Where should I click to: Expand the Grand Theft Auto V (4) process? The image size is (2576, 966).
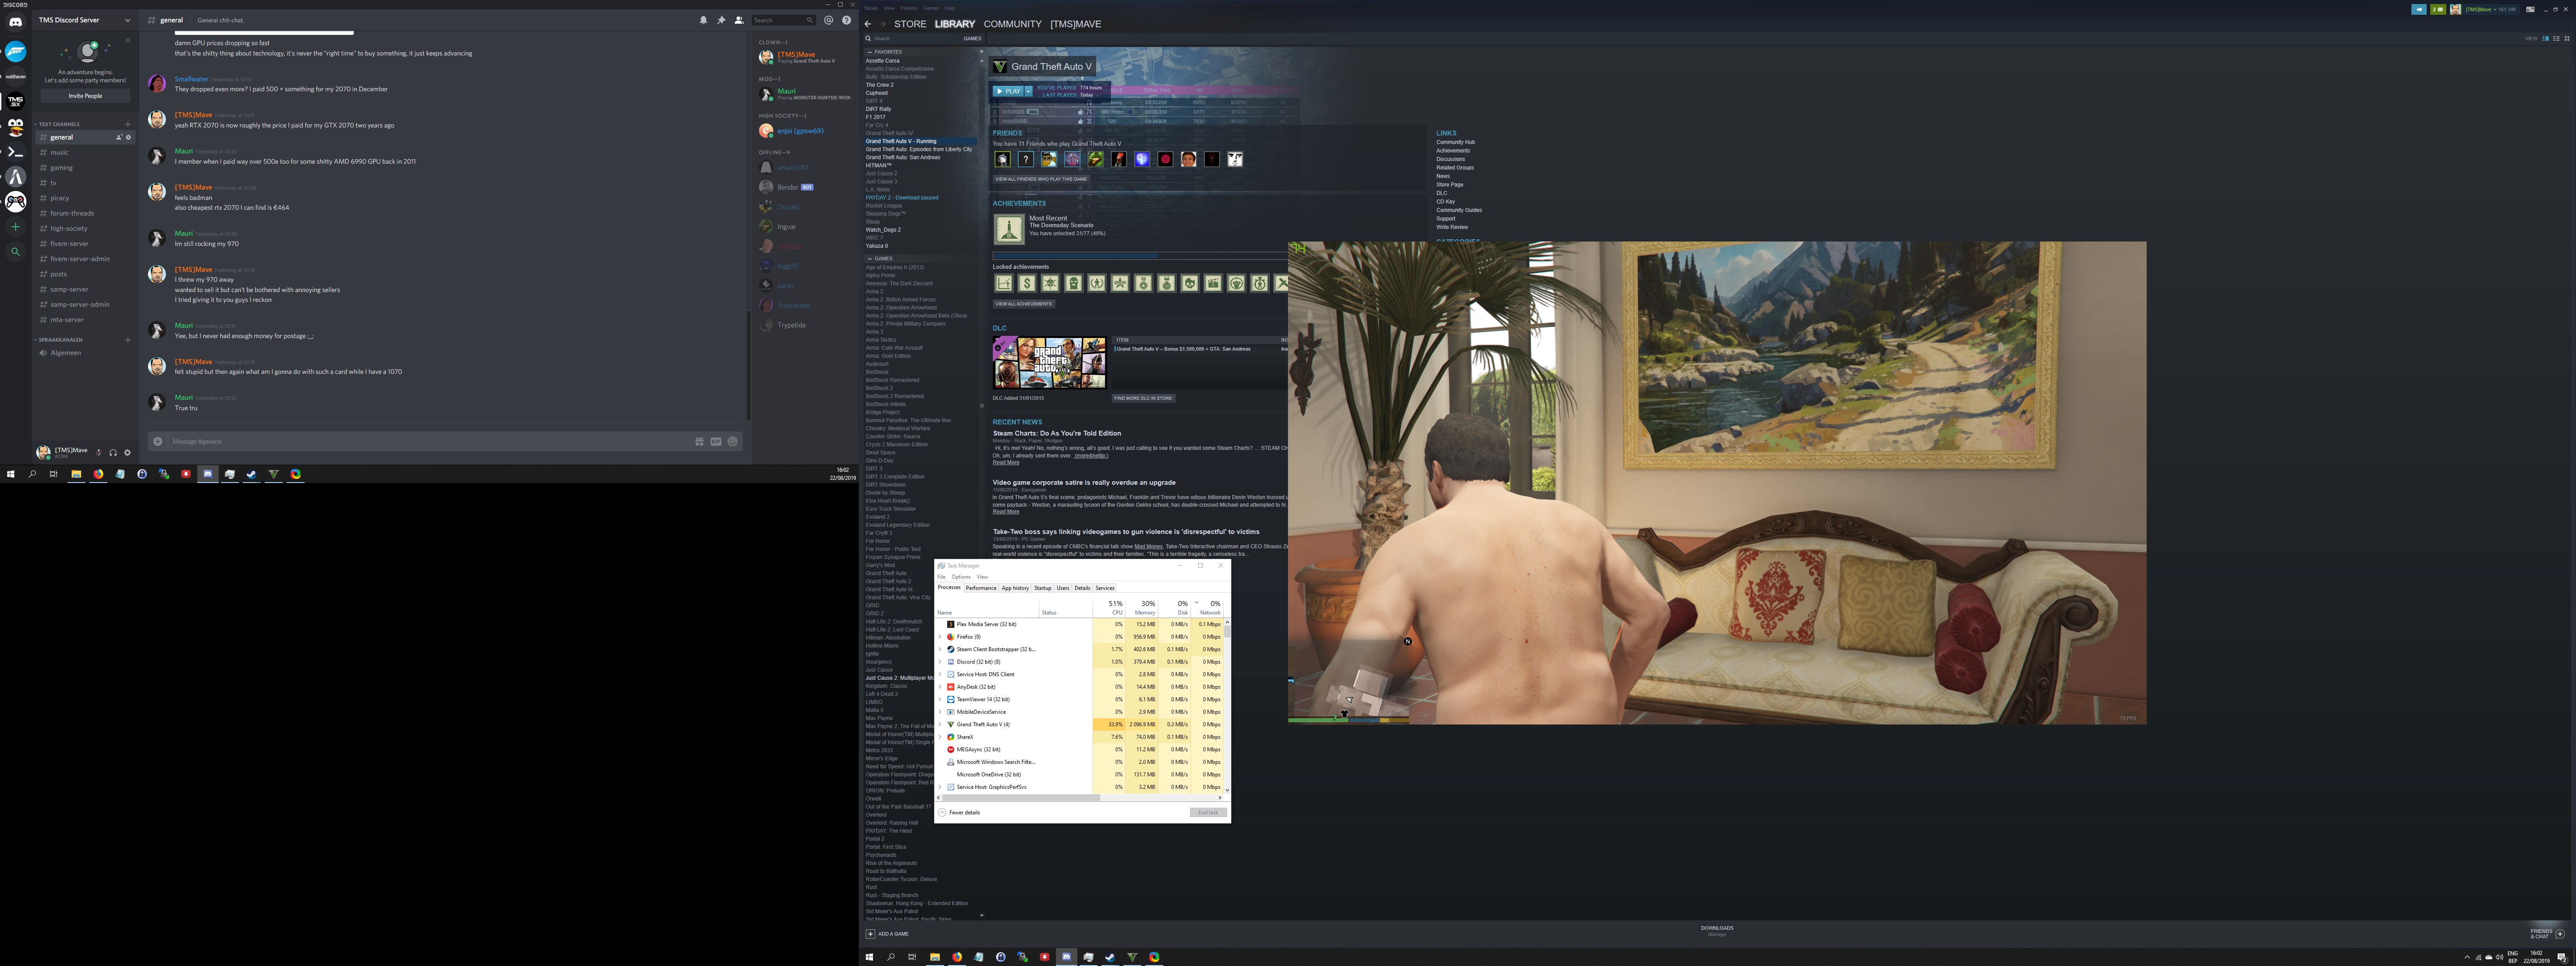pos(940,725)
